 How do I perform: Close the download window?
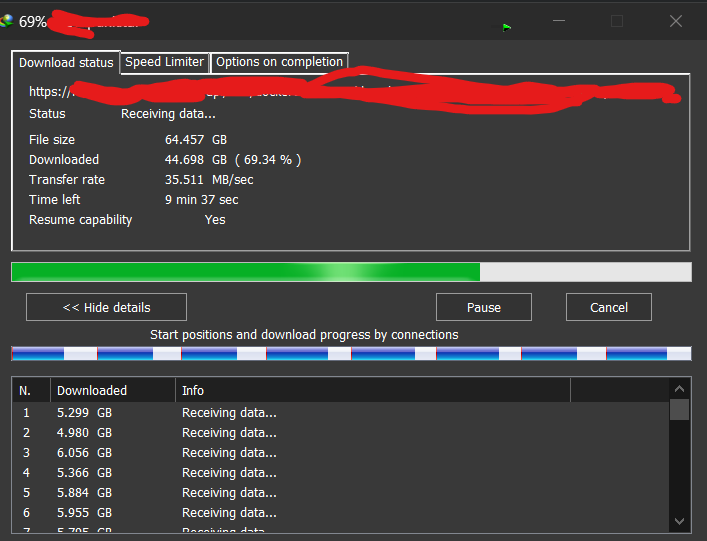tap(675, 21)
